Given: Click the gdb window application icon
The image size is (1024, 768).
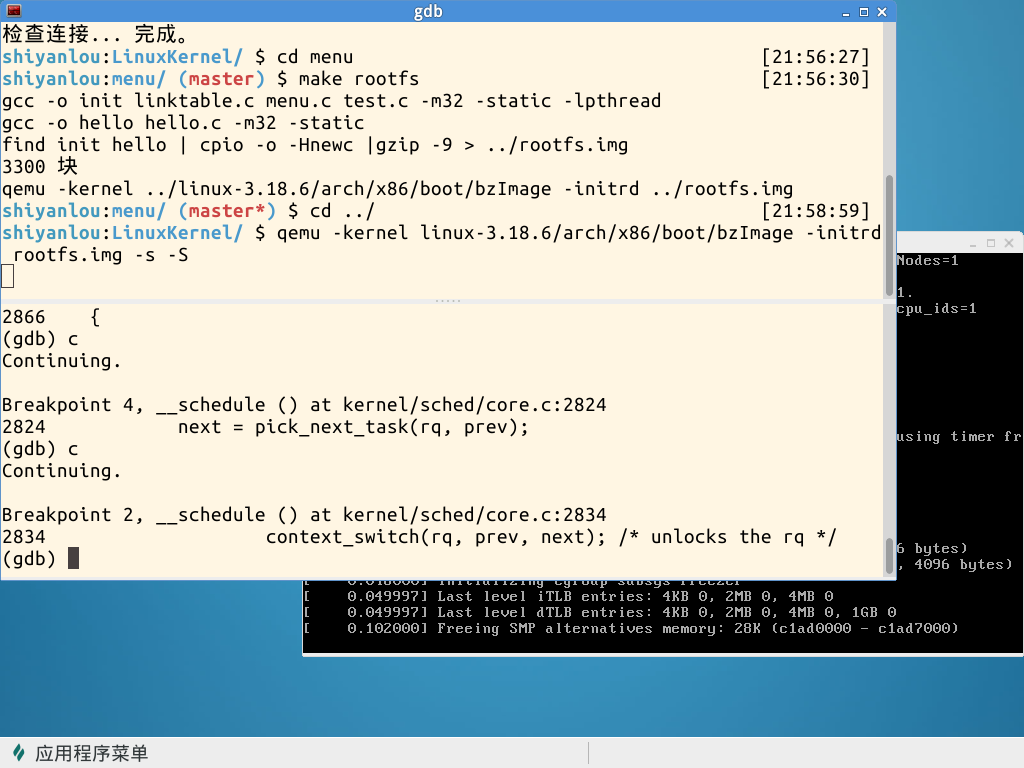Looking at the screenshot, I should pyautogui.click(x=13, y=11).
